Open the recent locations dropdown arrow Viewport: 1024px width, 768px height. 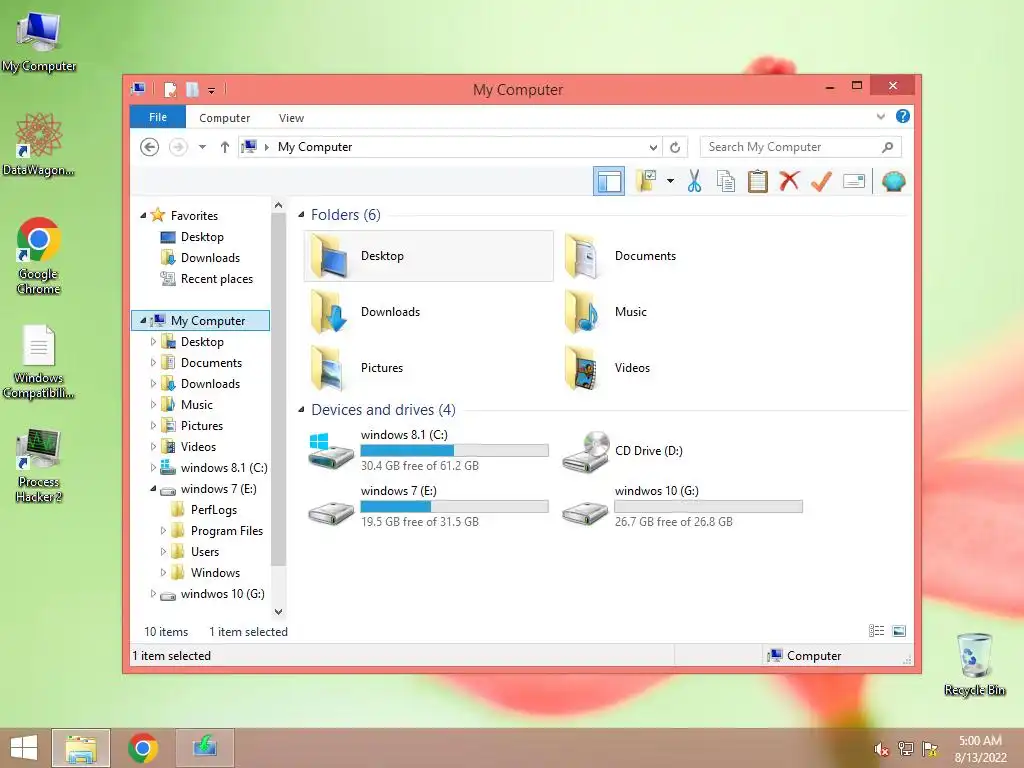click(x=202, y=147)
